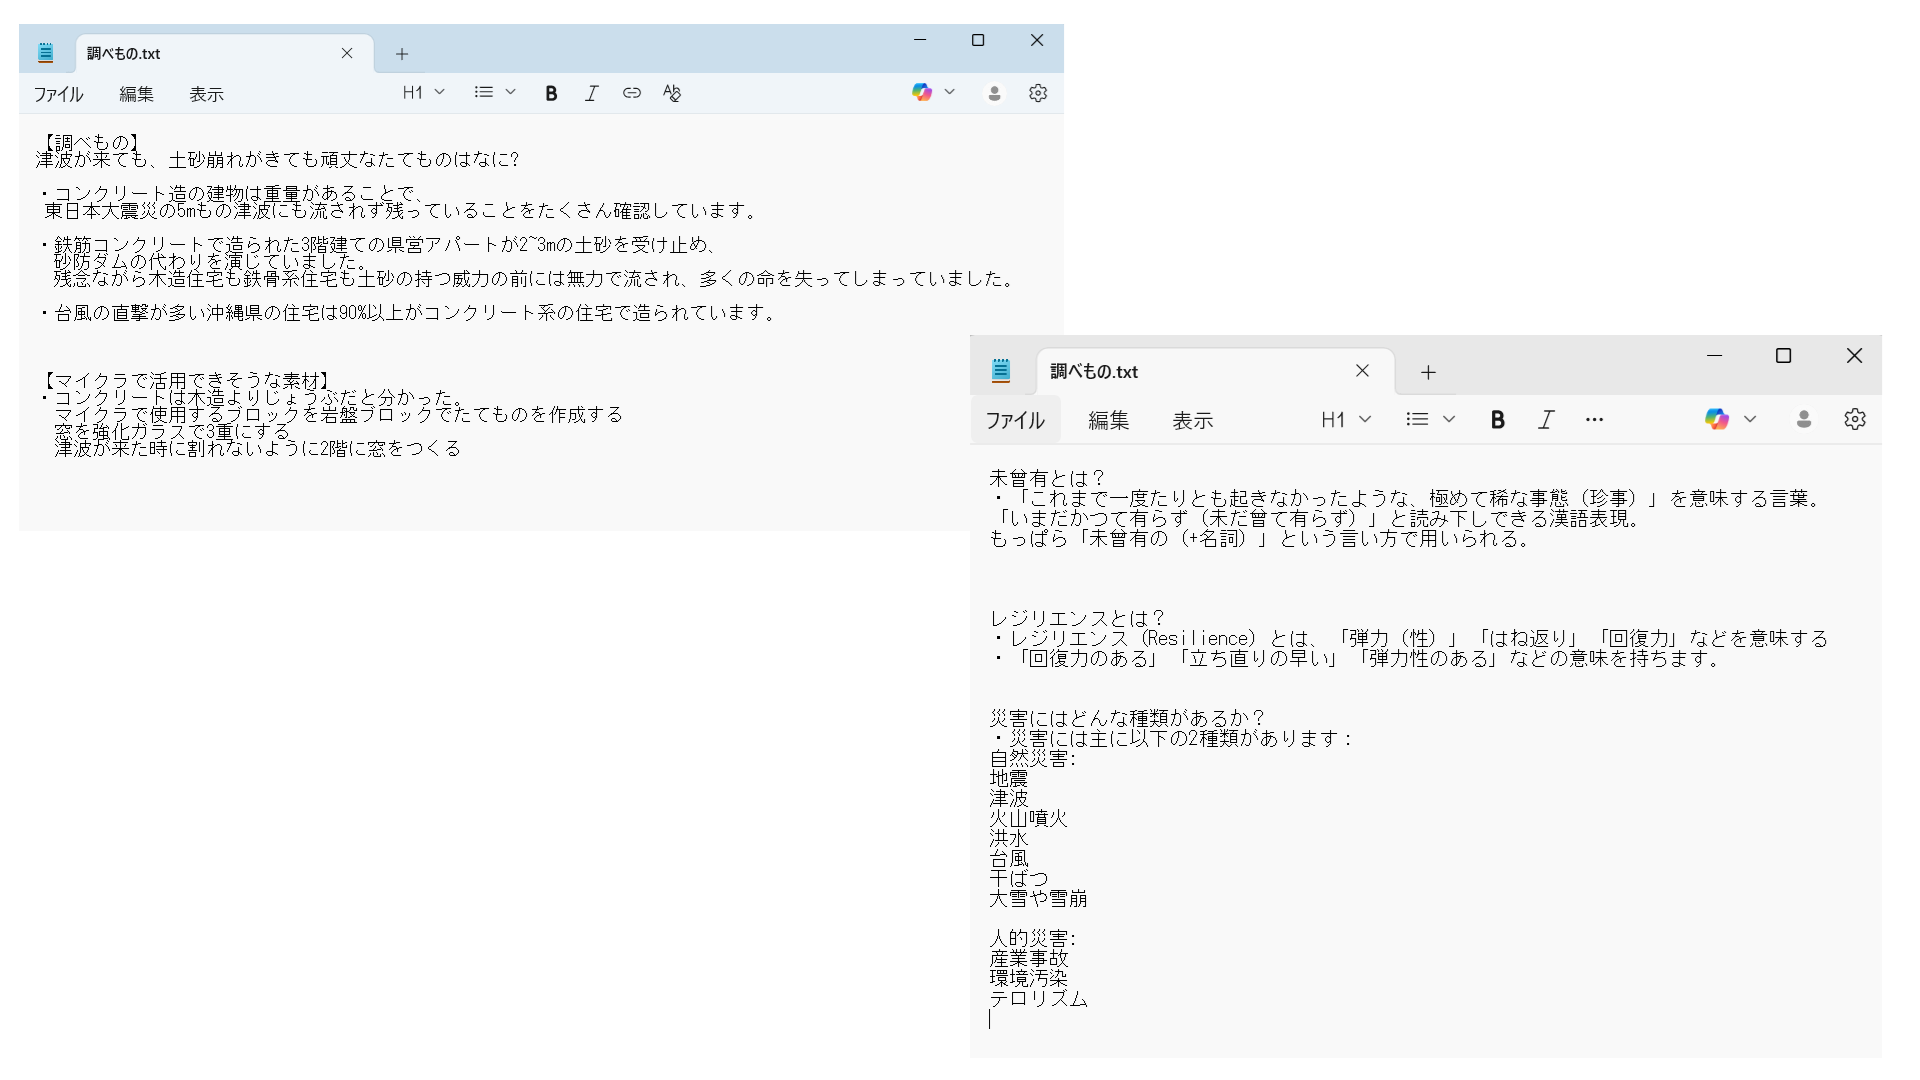
Task: Open account profile icon in upper-left window
Action: pos(994,93)
